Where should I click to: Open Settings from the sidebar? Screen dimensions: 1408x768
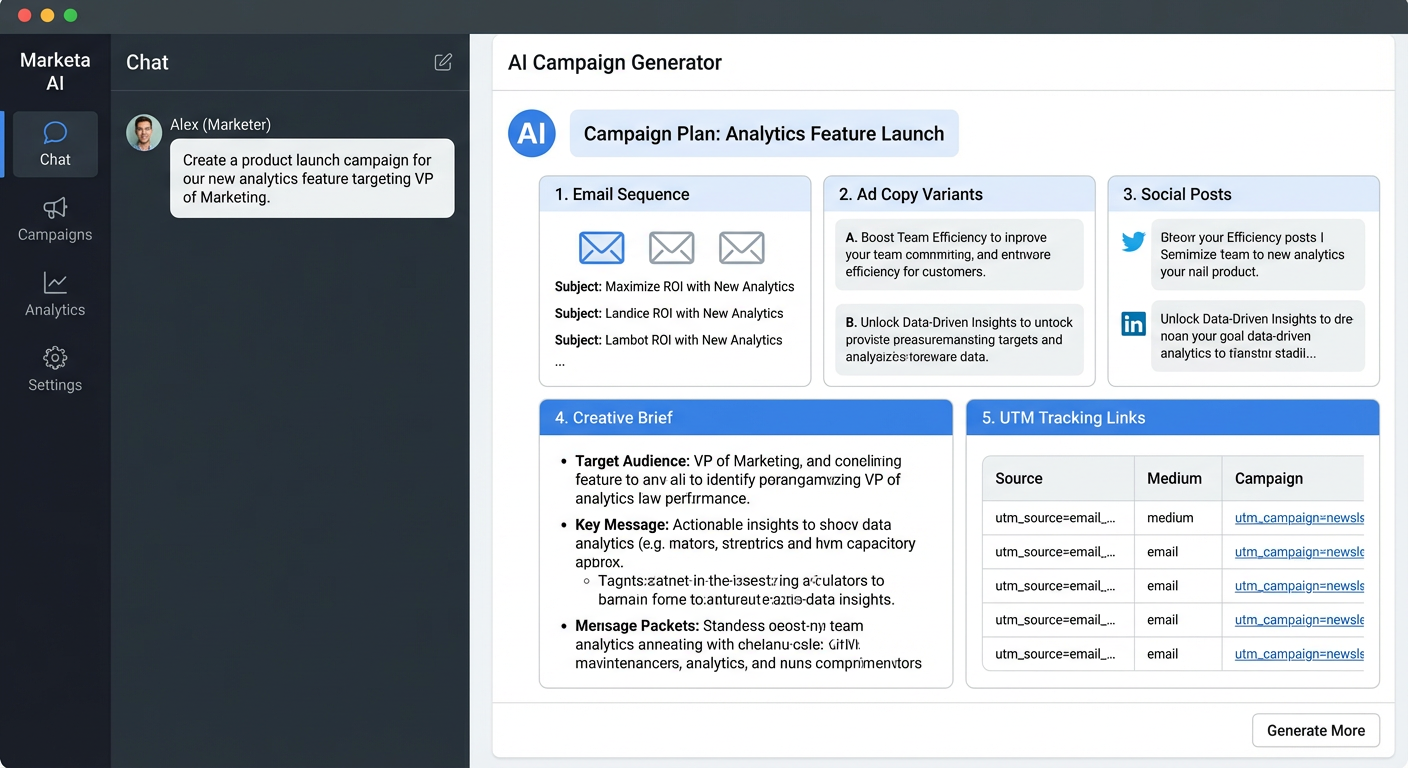[x=55, y=370]
